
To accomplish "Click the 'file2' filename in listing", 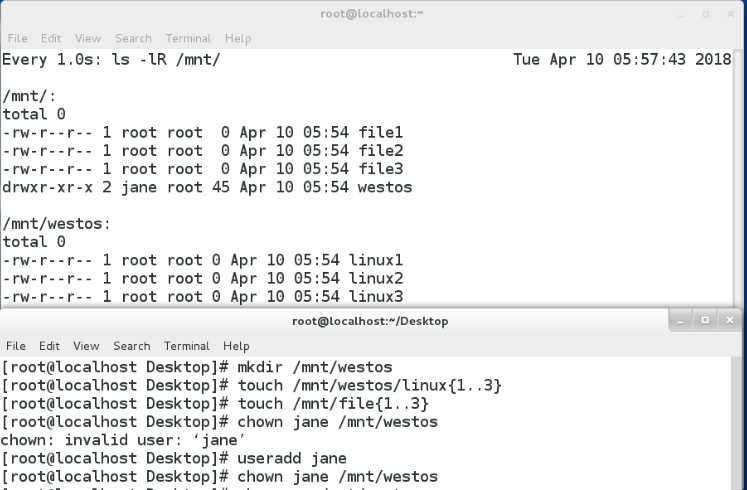I will 380,150.
